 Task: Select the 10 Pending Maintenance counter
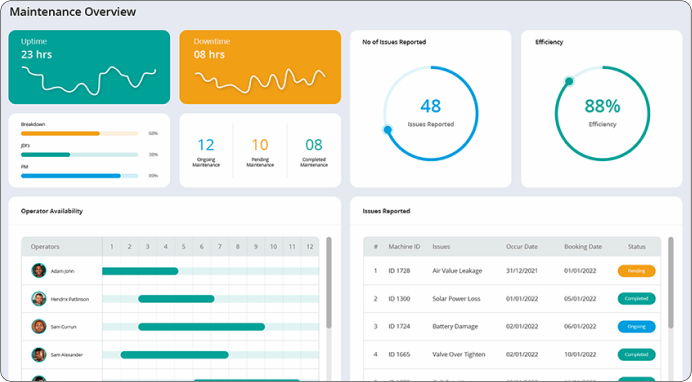(x=260, y=152)
